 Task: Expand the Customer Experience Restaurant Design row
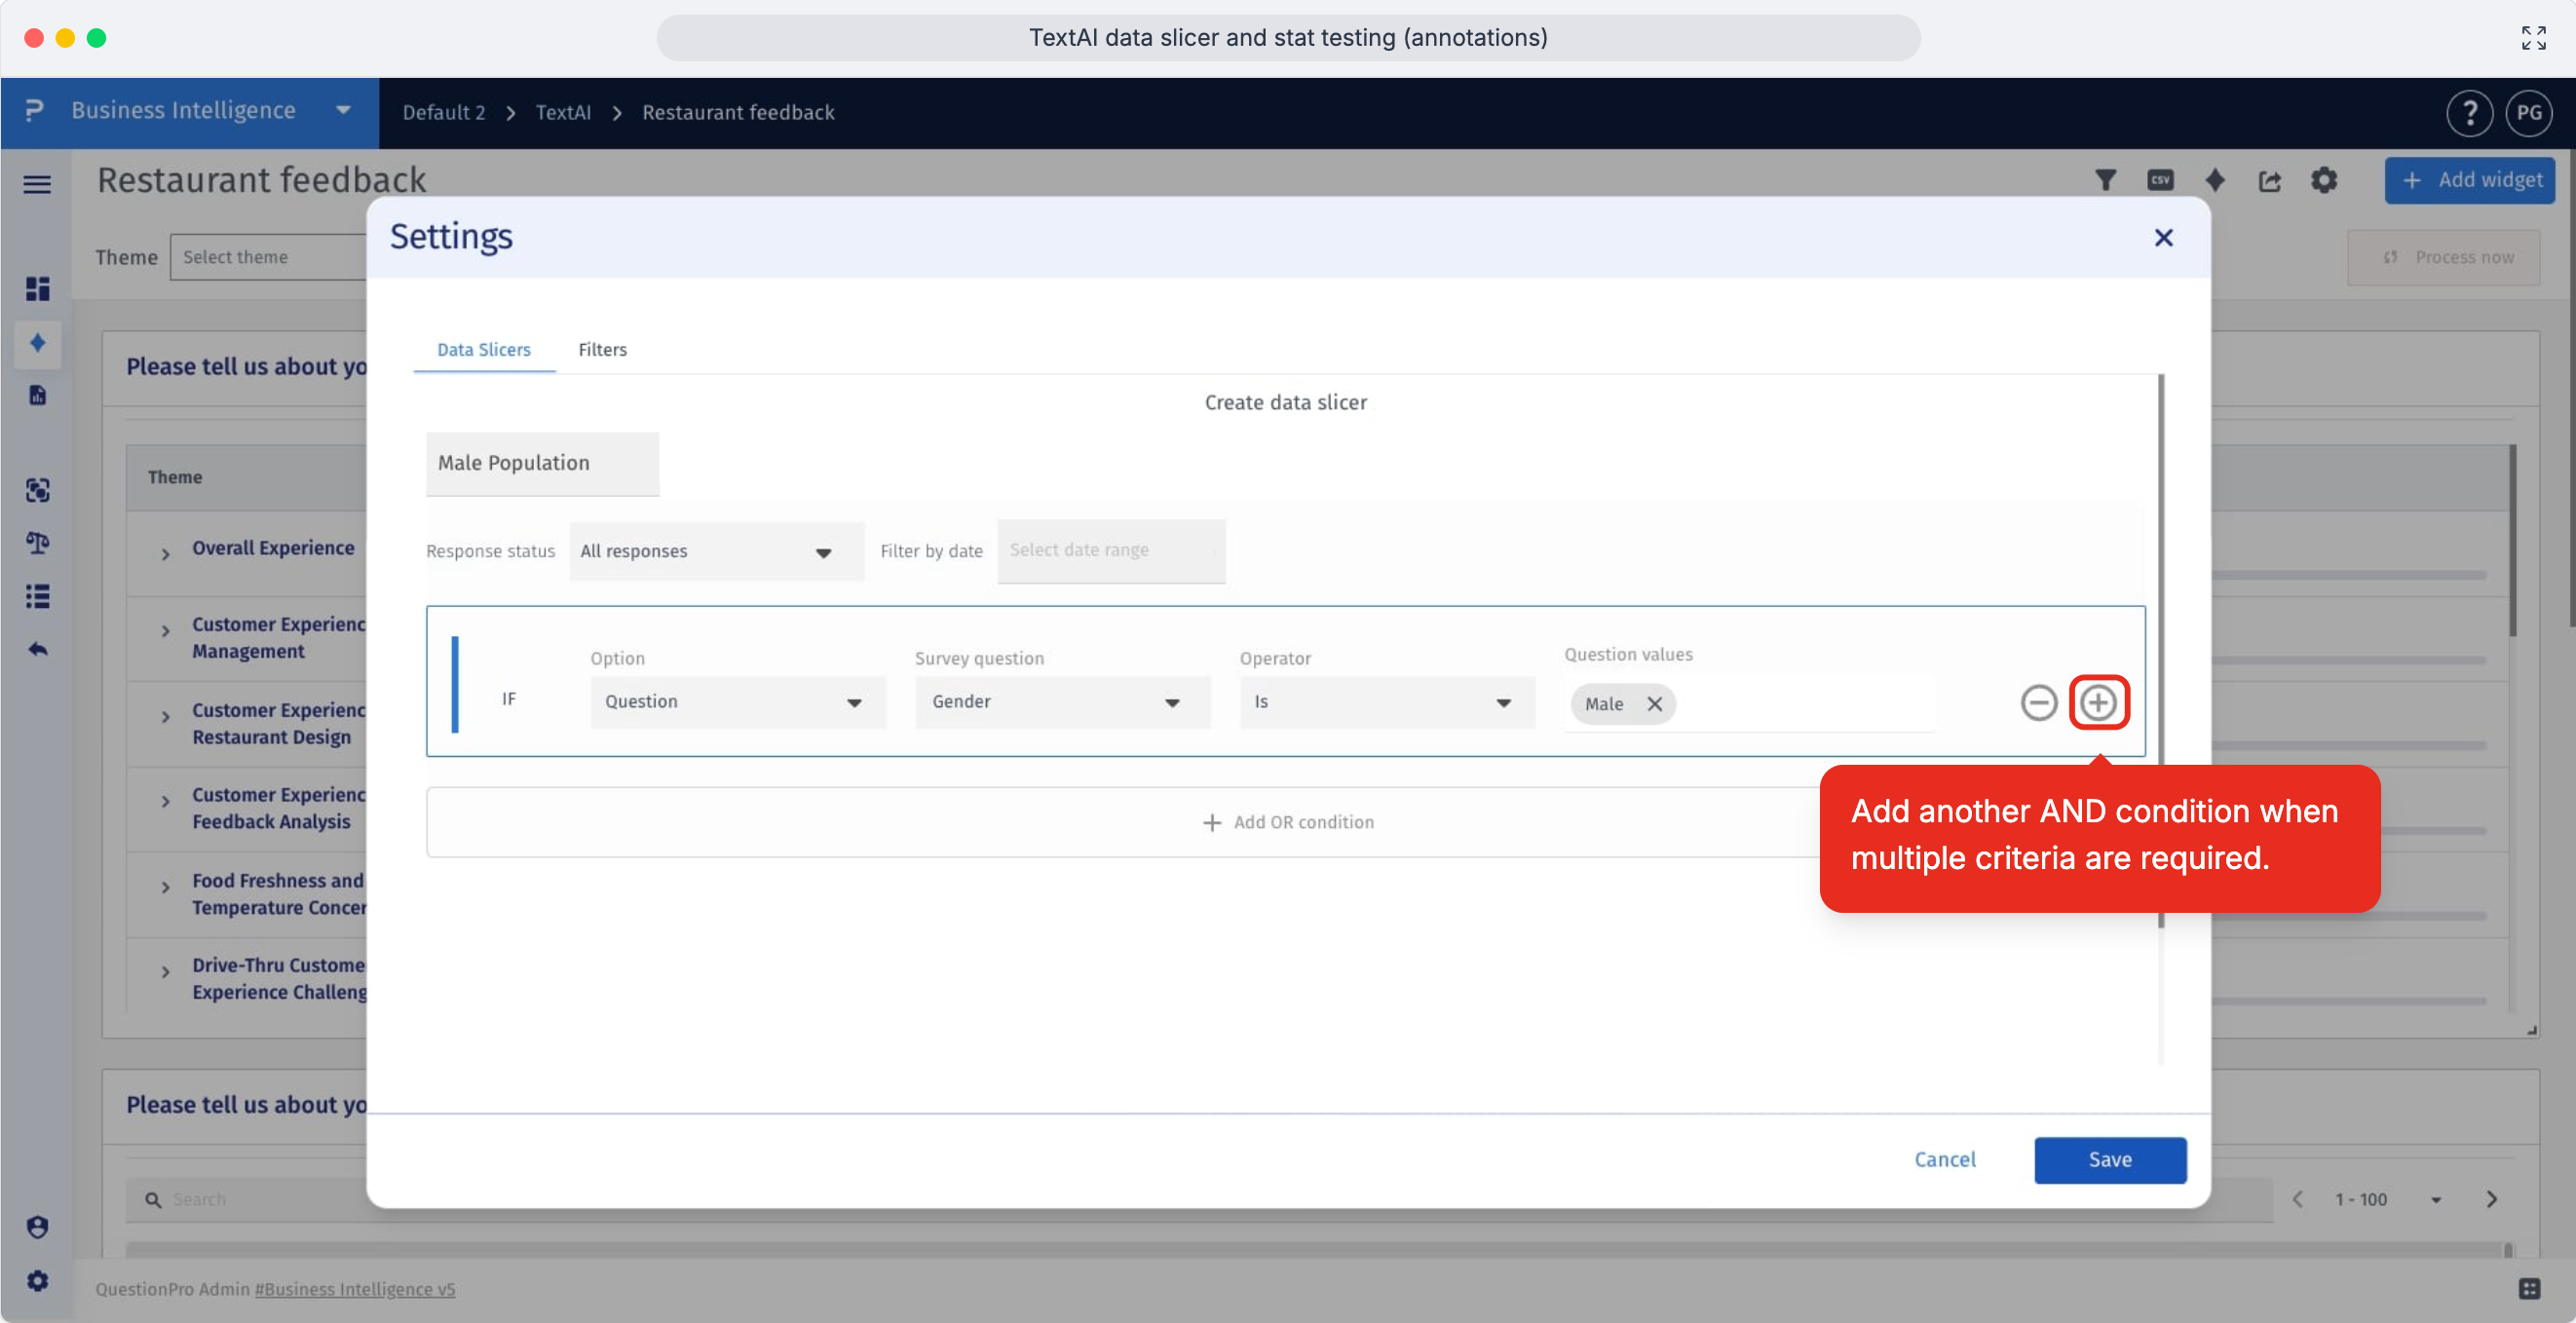pos(166,716)
